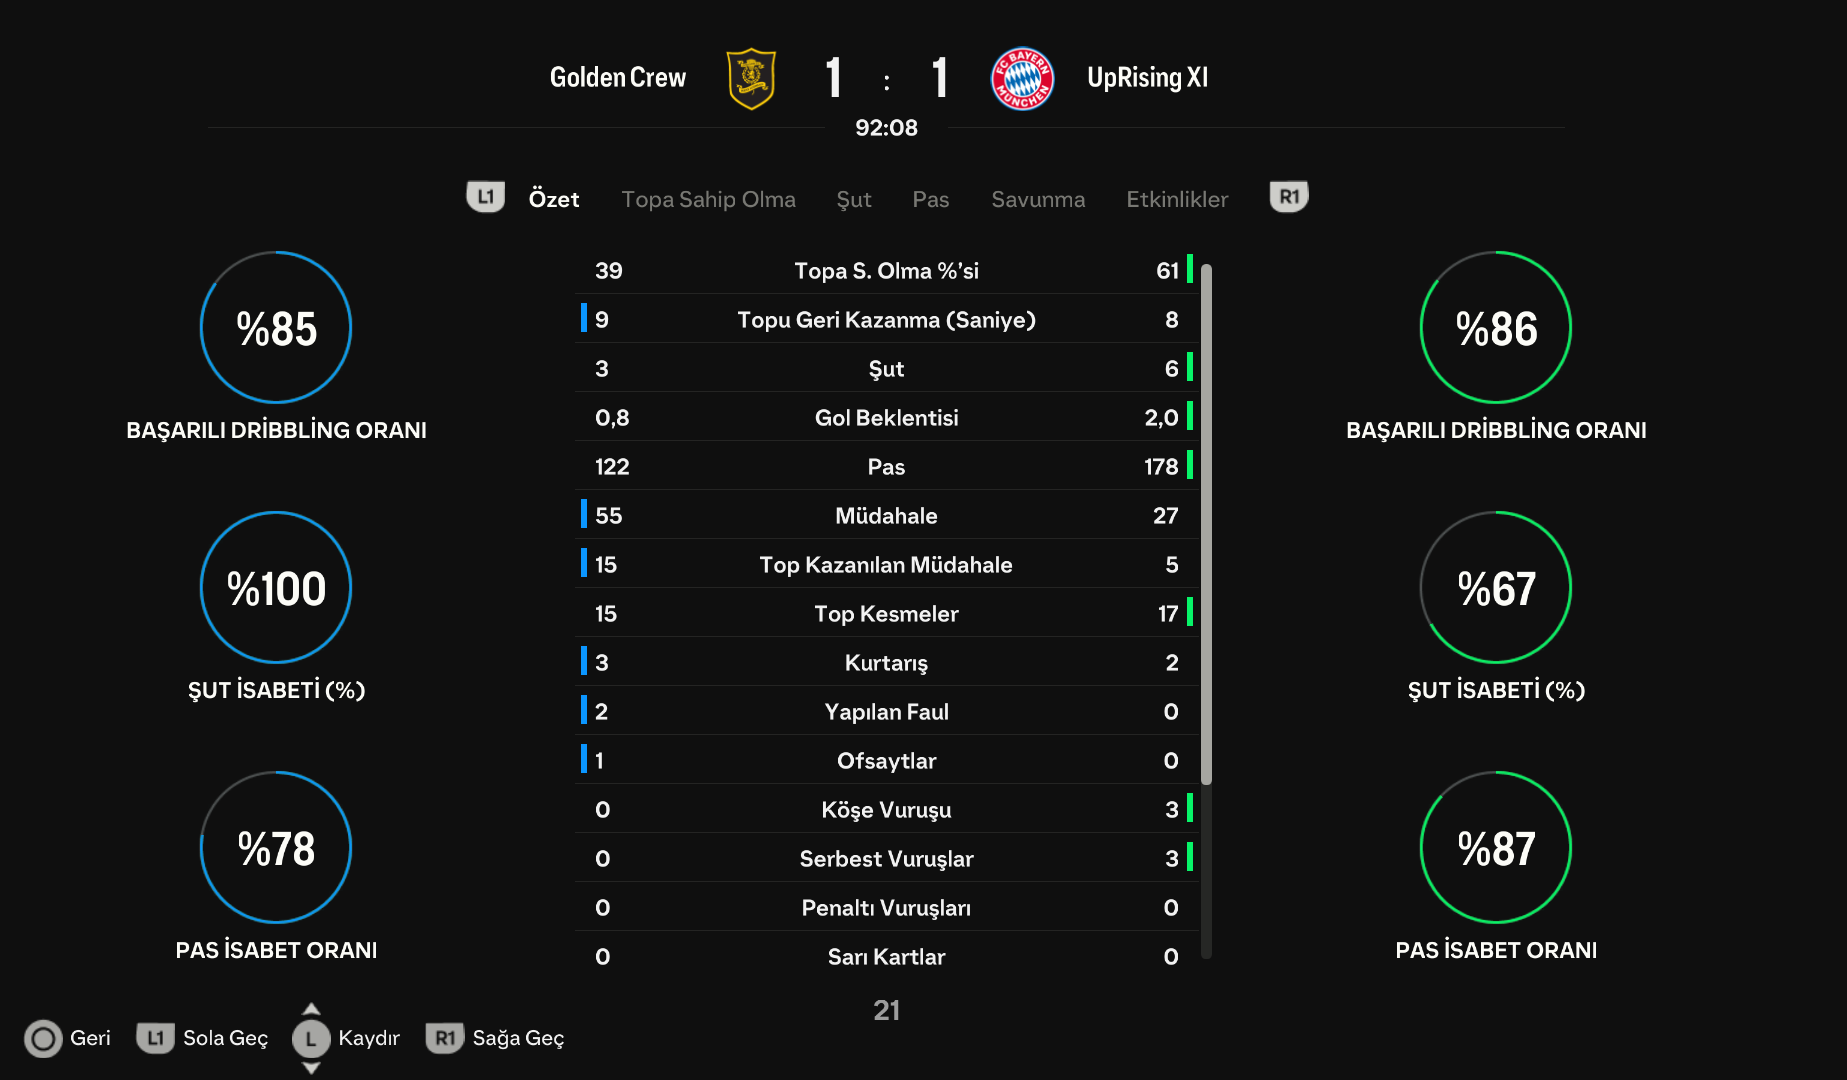Image resolution: width=1847 pixels, height=1080 pixels.
Task: Click the L1 button icon beside Özet
Action: [x=486, y=197]
